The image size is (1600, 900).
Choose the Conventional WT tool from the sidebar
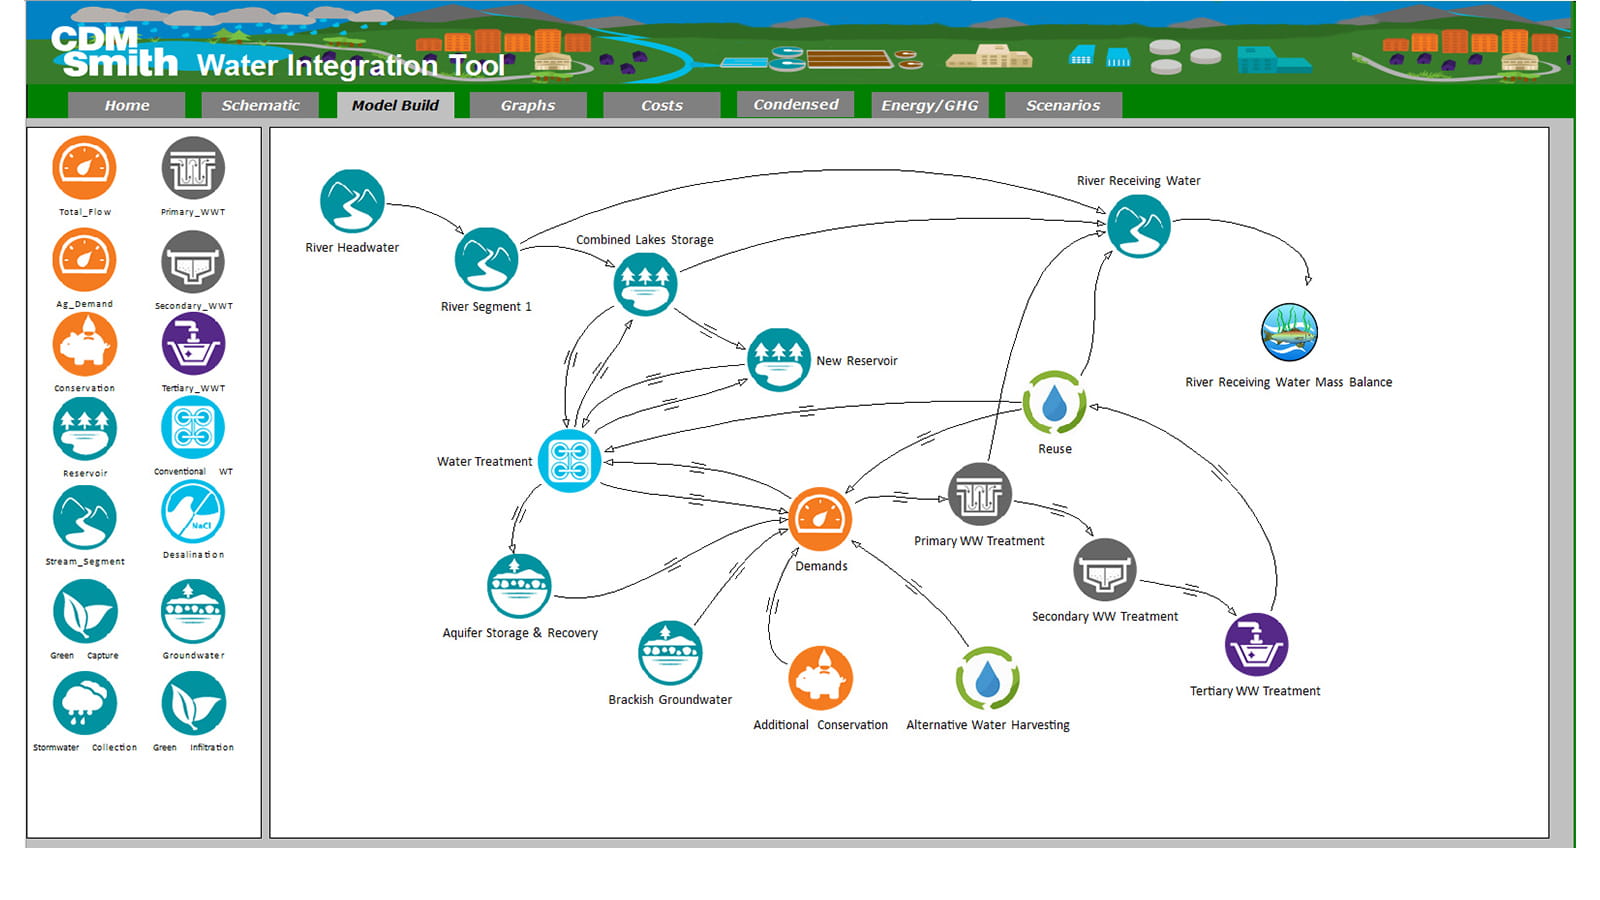[193, 427]
